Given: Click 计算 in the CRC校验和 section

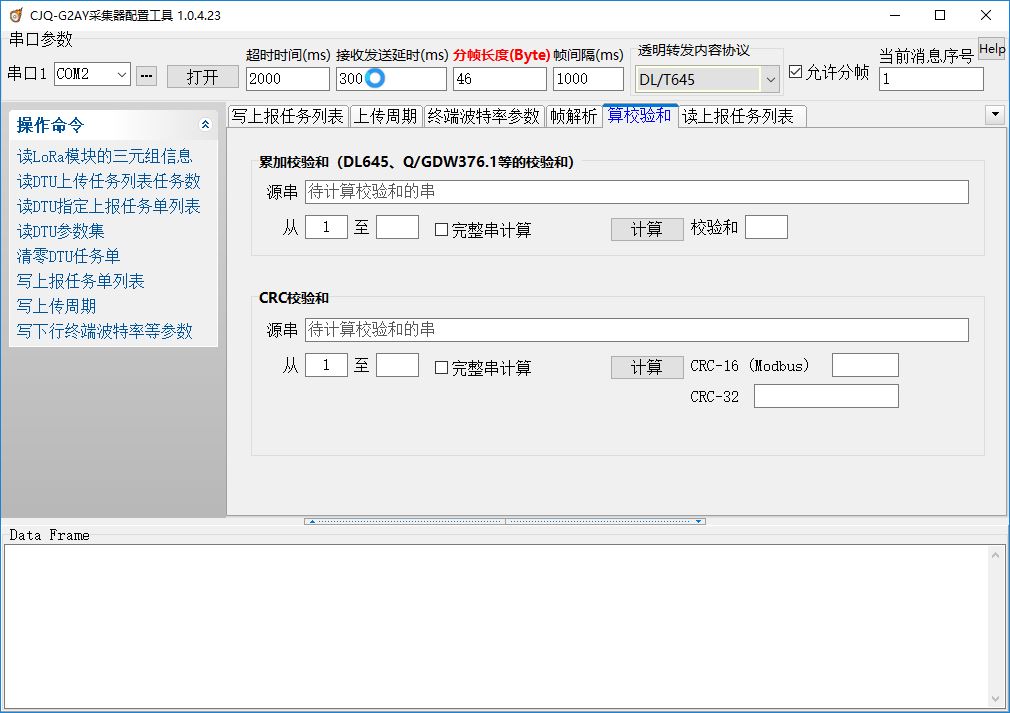Looking at the screenshot, I should [646, 367].
